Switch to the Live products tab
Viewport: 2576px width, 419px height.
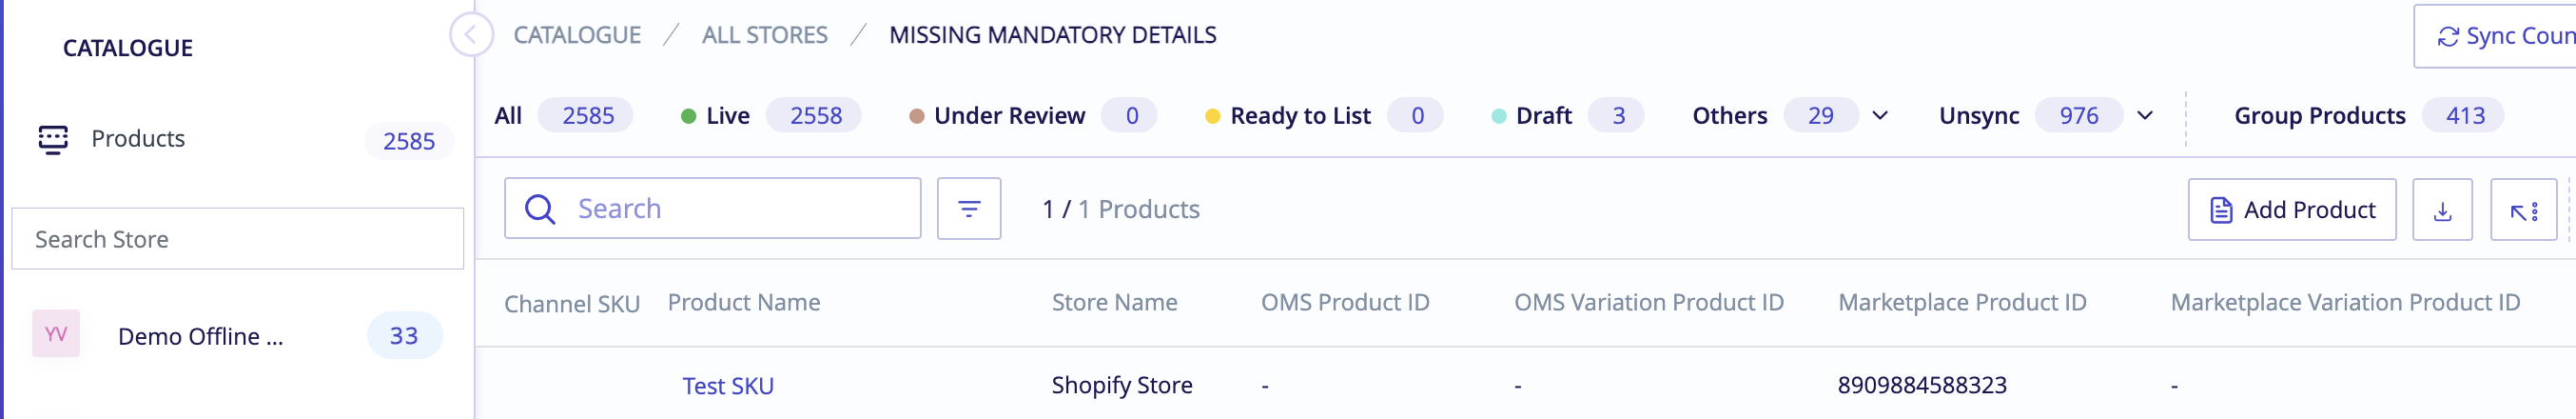[770, 116]
